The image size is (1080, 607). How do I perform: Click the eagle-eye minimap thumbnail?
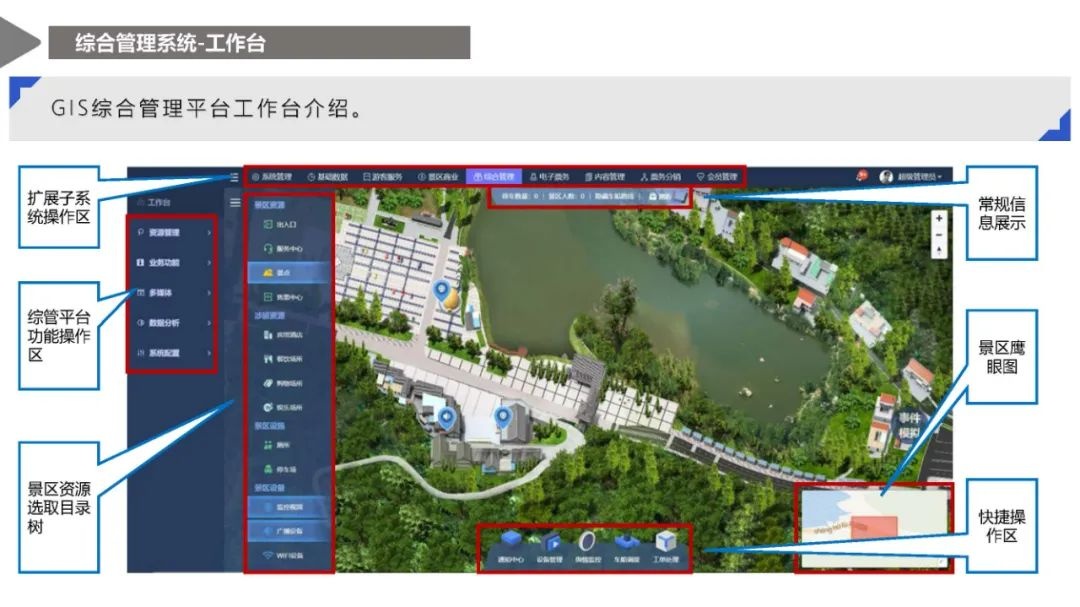point(874,528)
